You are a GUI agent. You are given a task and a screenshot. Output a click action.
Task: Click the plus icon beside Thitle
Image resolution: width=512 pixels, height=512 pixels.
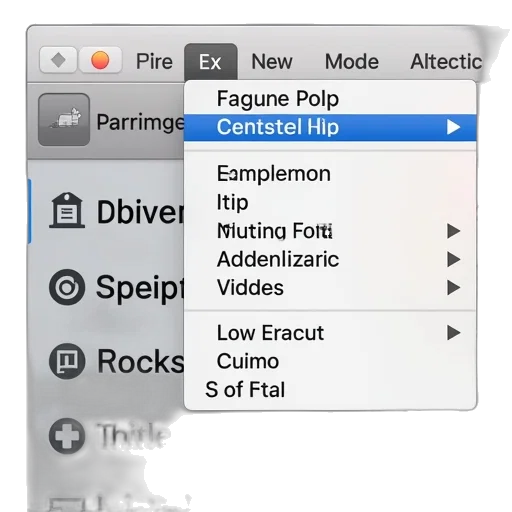pos(67,436)
